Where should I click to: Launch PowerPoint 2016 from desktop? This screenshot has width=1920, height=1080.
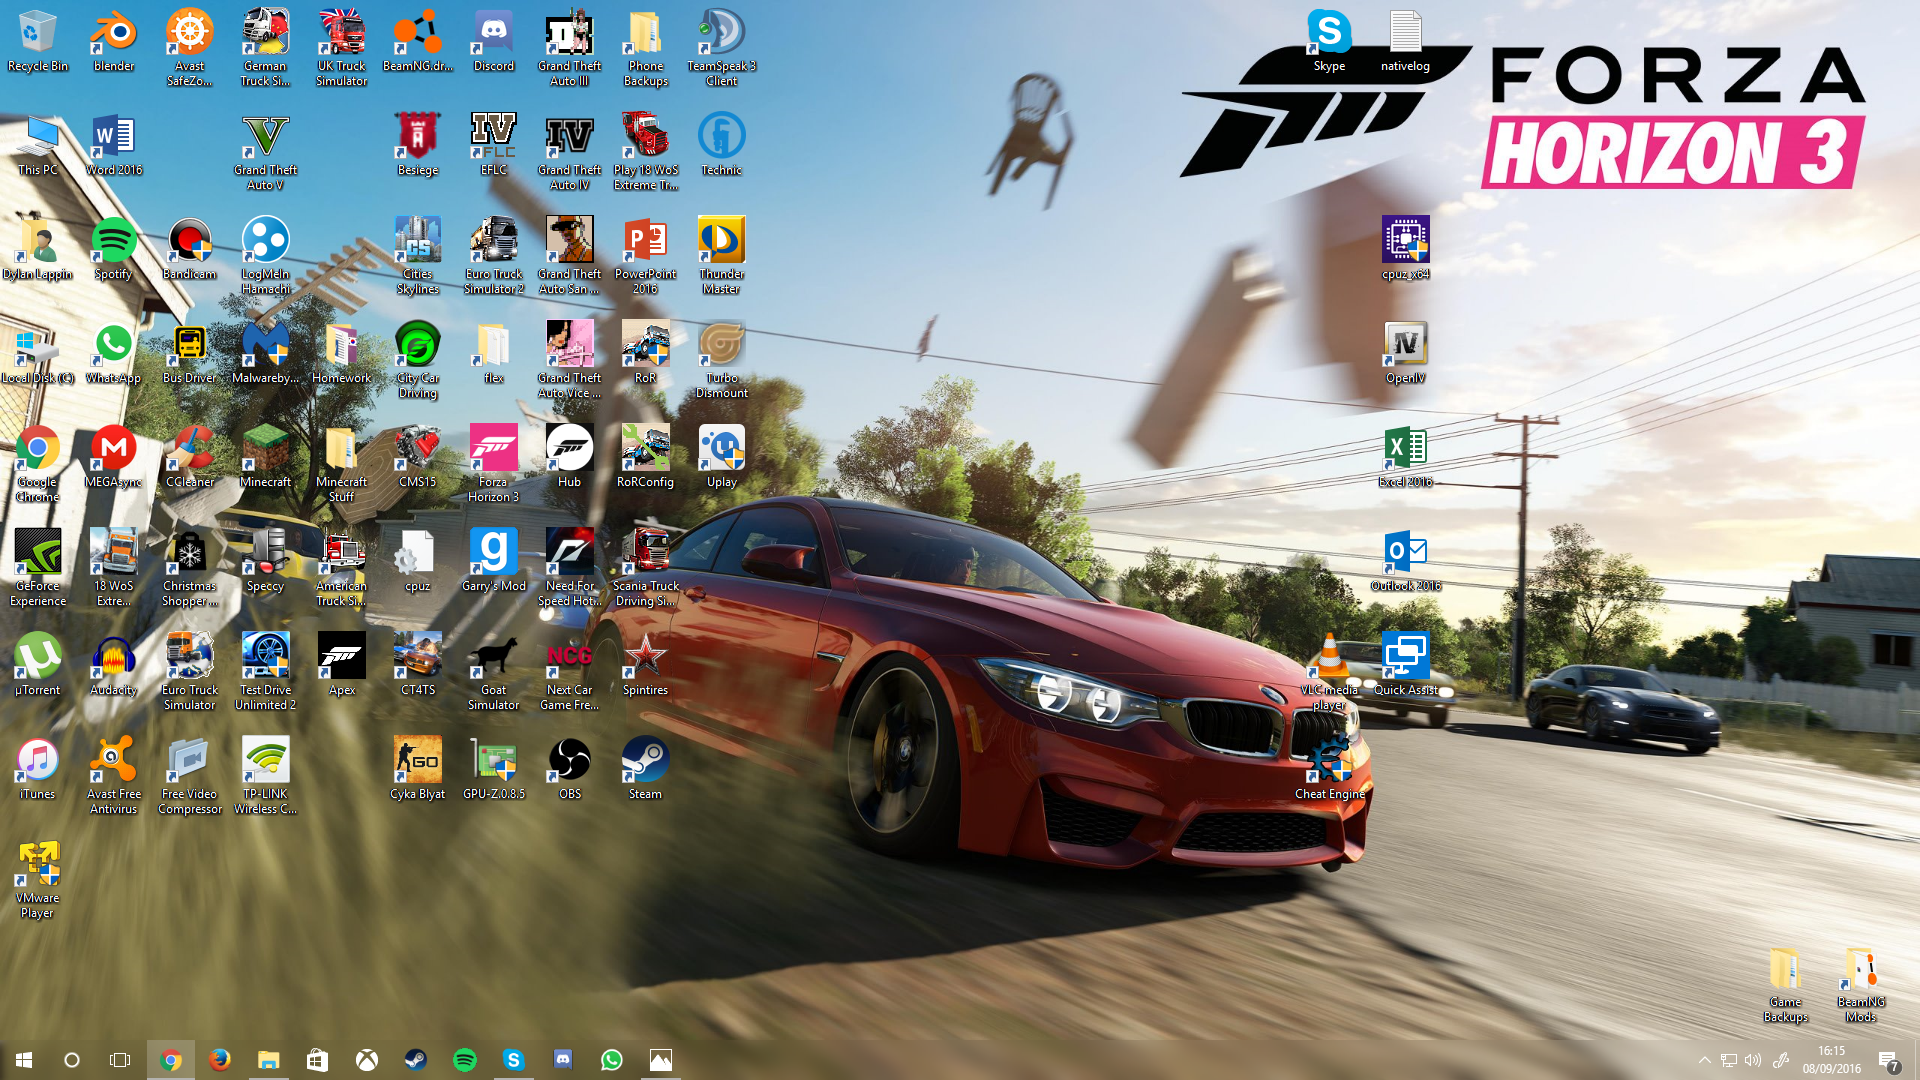coord(646,257)
